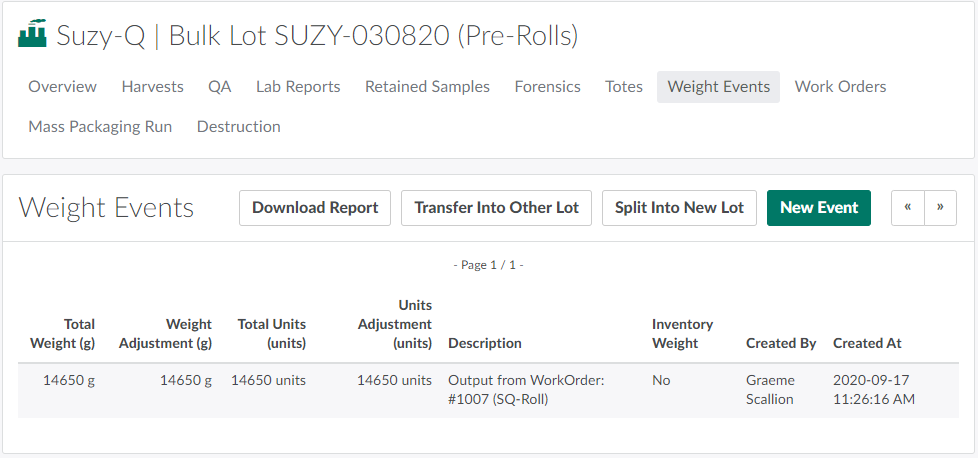Select the Lab Reports tab
Screen dimensions: 978x458
pos(298,87)
